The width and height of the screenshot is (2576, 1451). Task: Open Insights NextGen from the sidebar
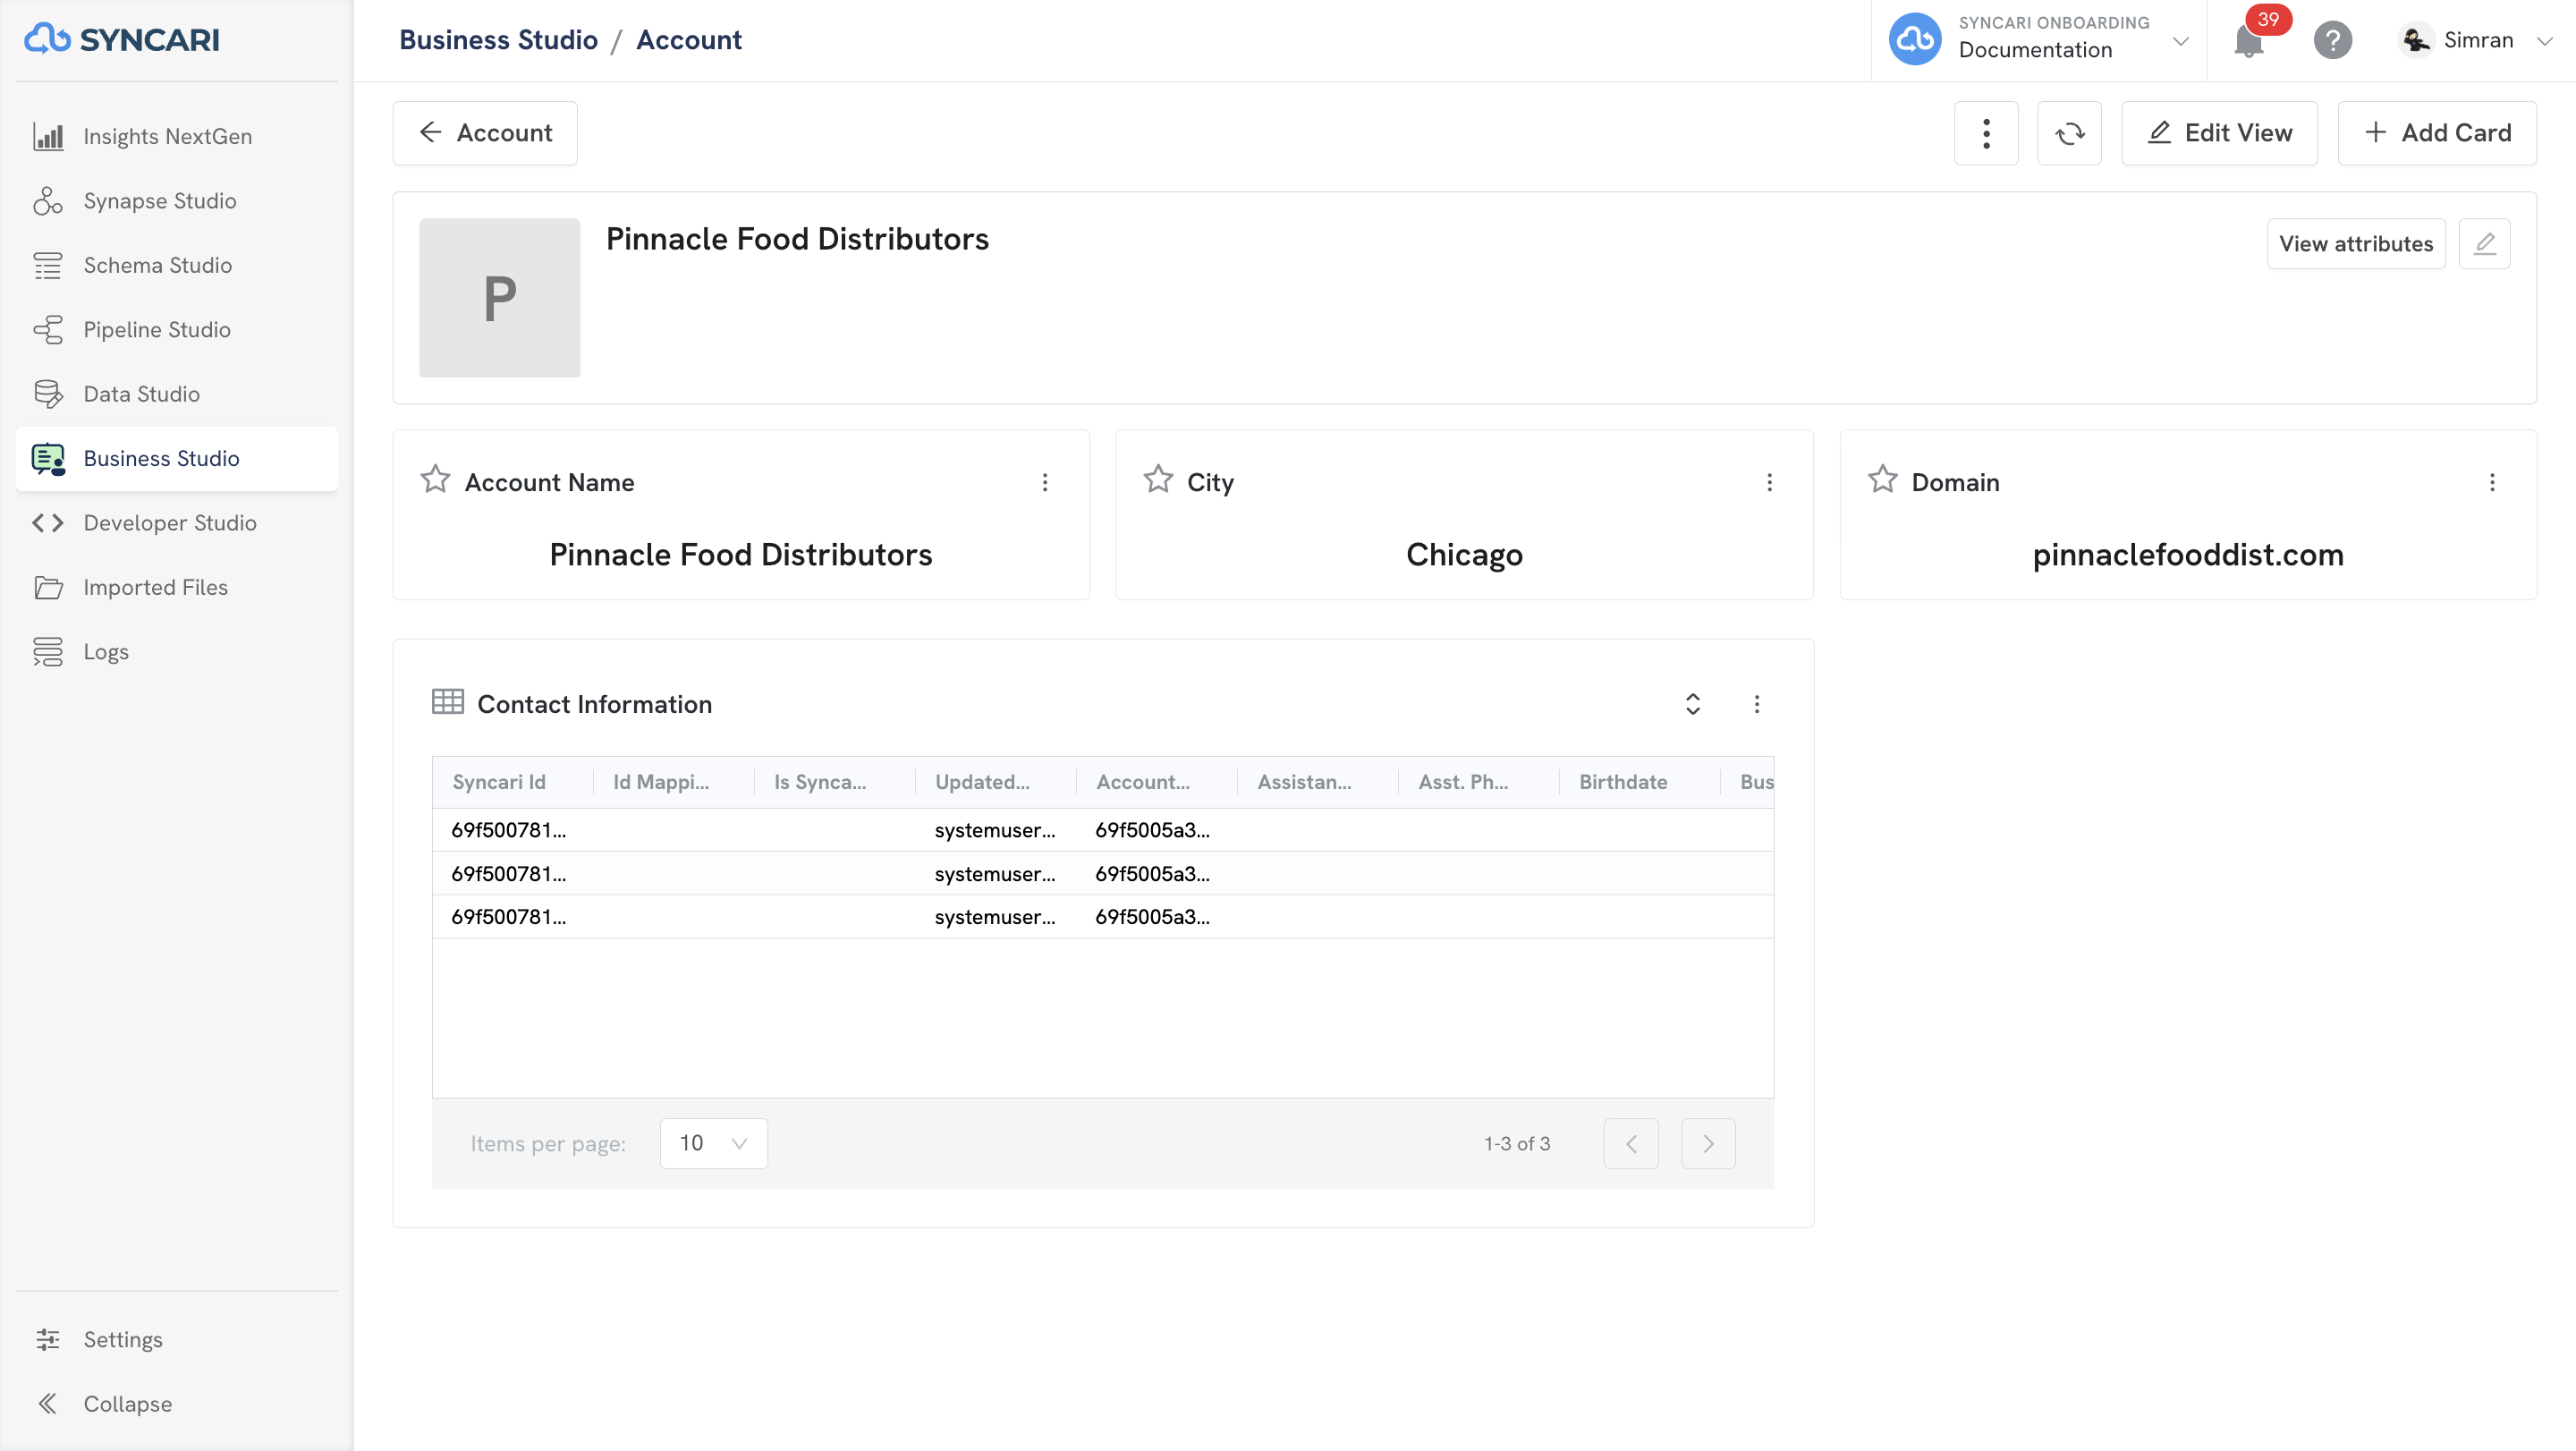[176, 136]
